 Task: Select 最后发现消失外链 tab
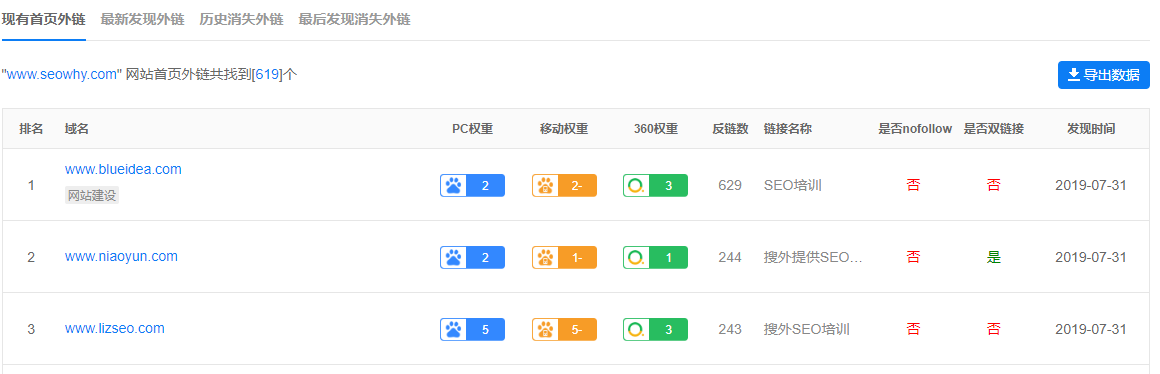(x=354, y=19)
